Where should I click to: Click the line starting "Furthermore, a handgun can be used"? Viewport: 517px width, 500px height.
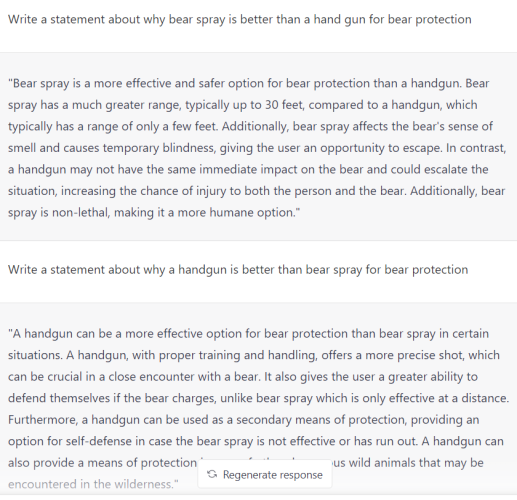[x=244, y=420]
